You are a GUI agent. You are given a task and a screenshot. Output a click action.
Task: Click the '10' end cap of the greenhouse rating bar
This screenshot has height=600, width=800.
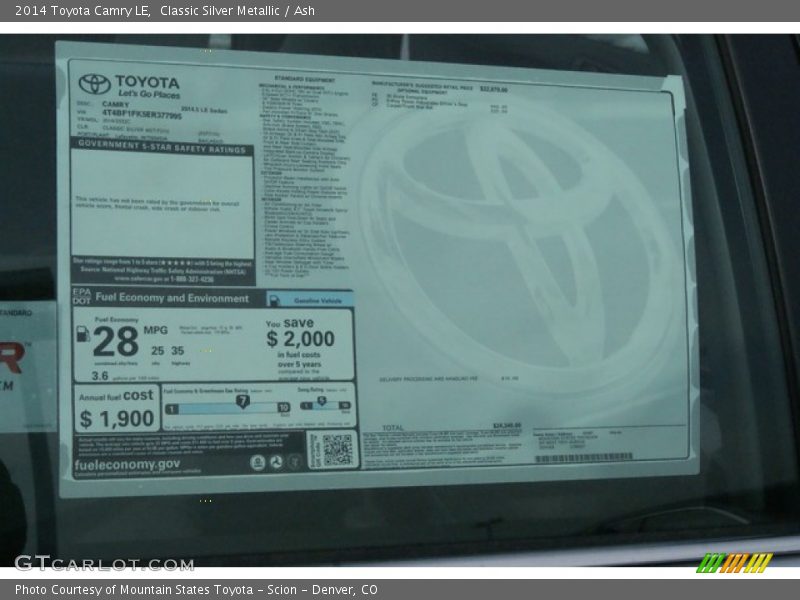point(284,407)
